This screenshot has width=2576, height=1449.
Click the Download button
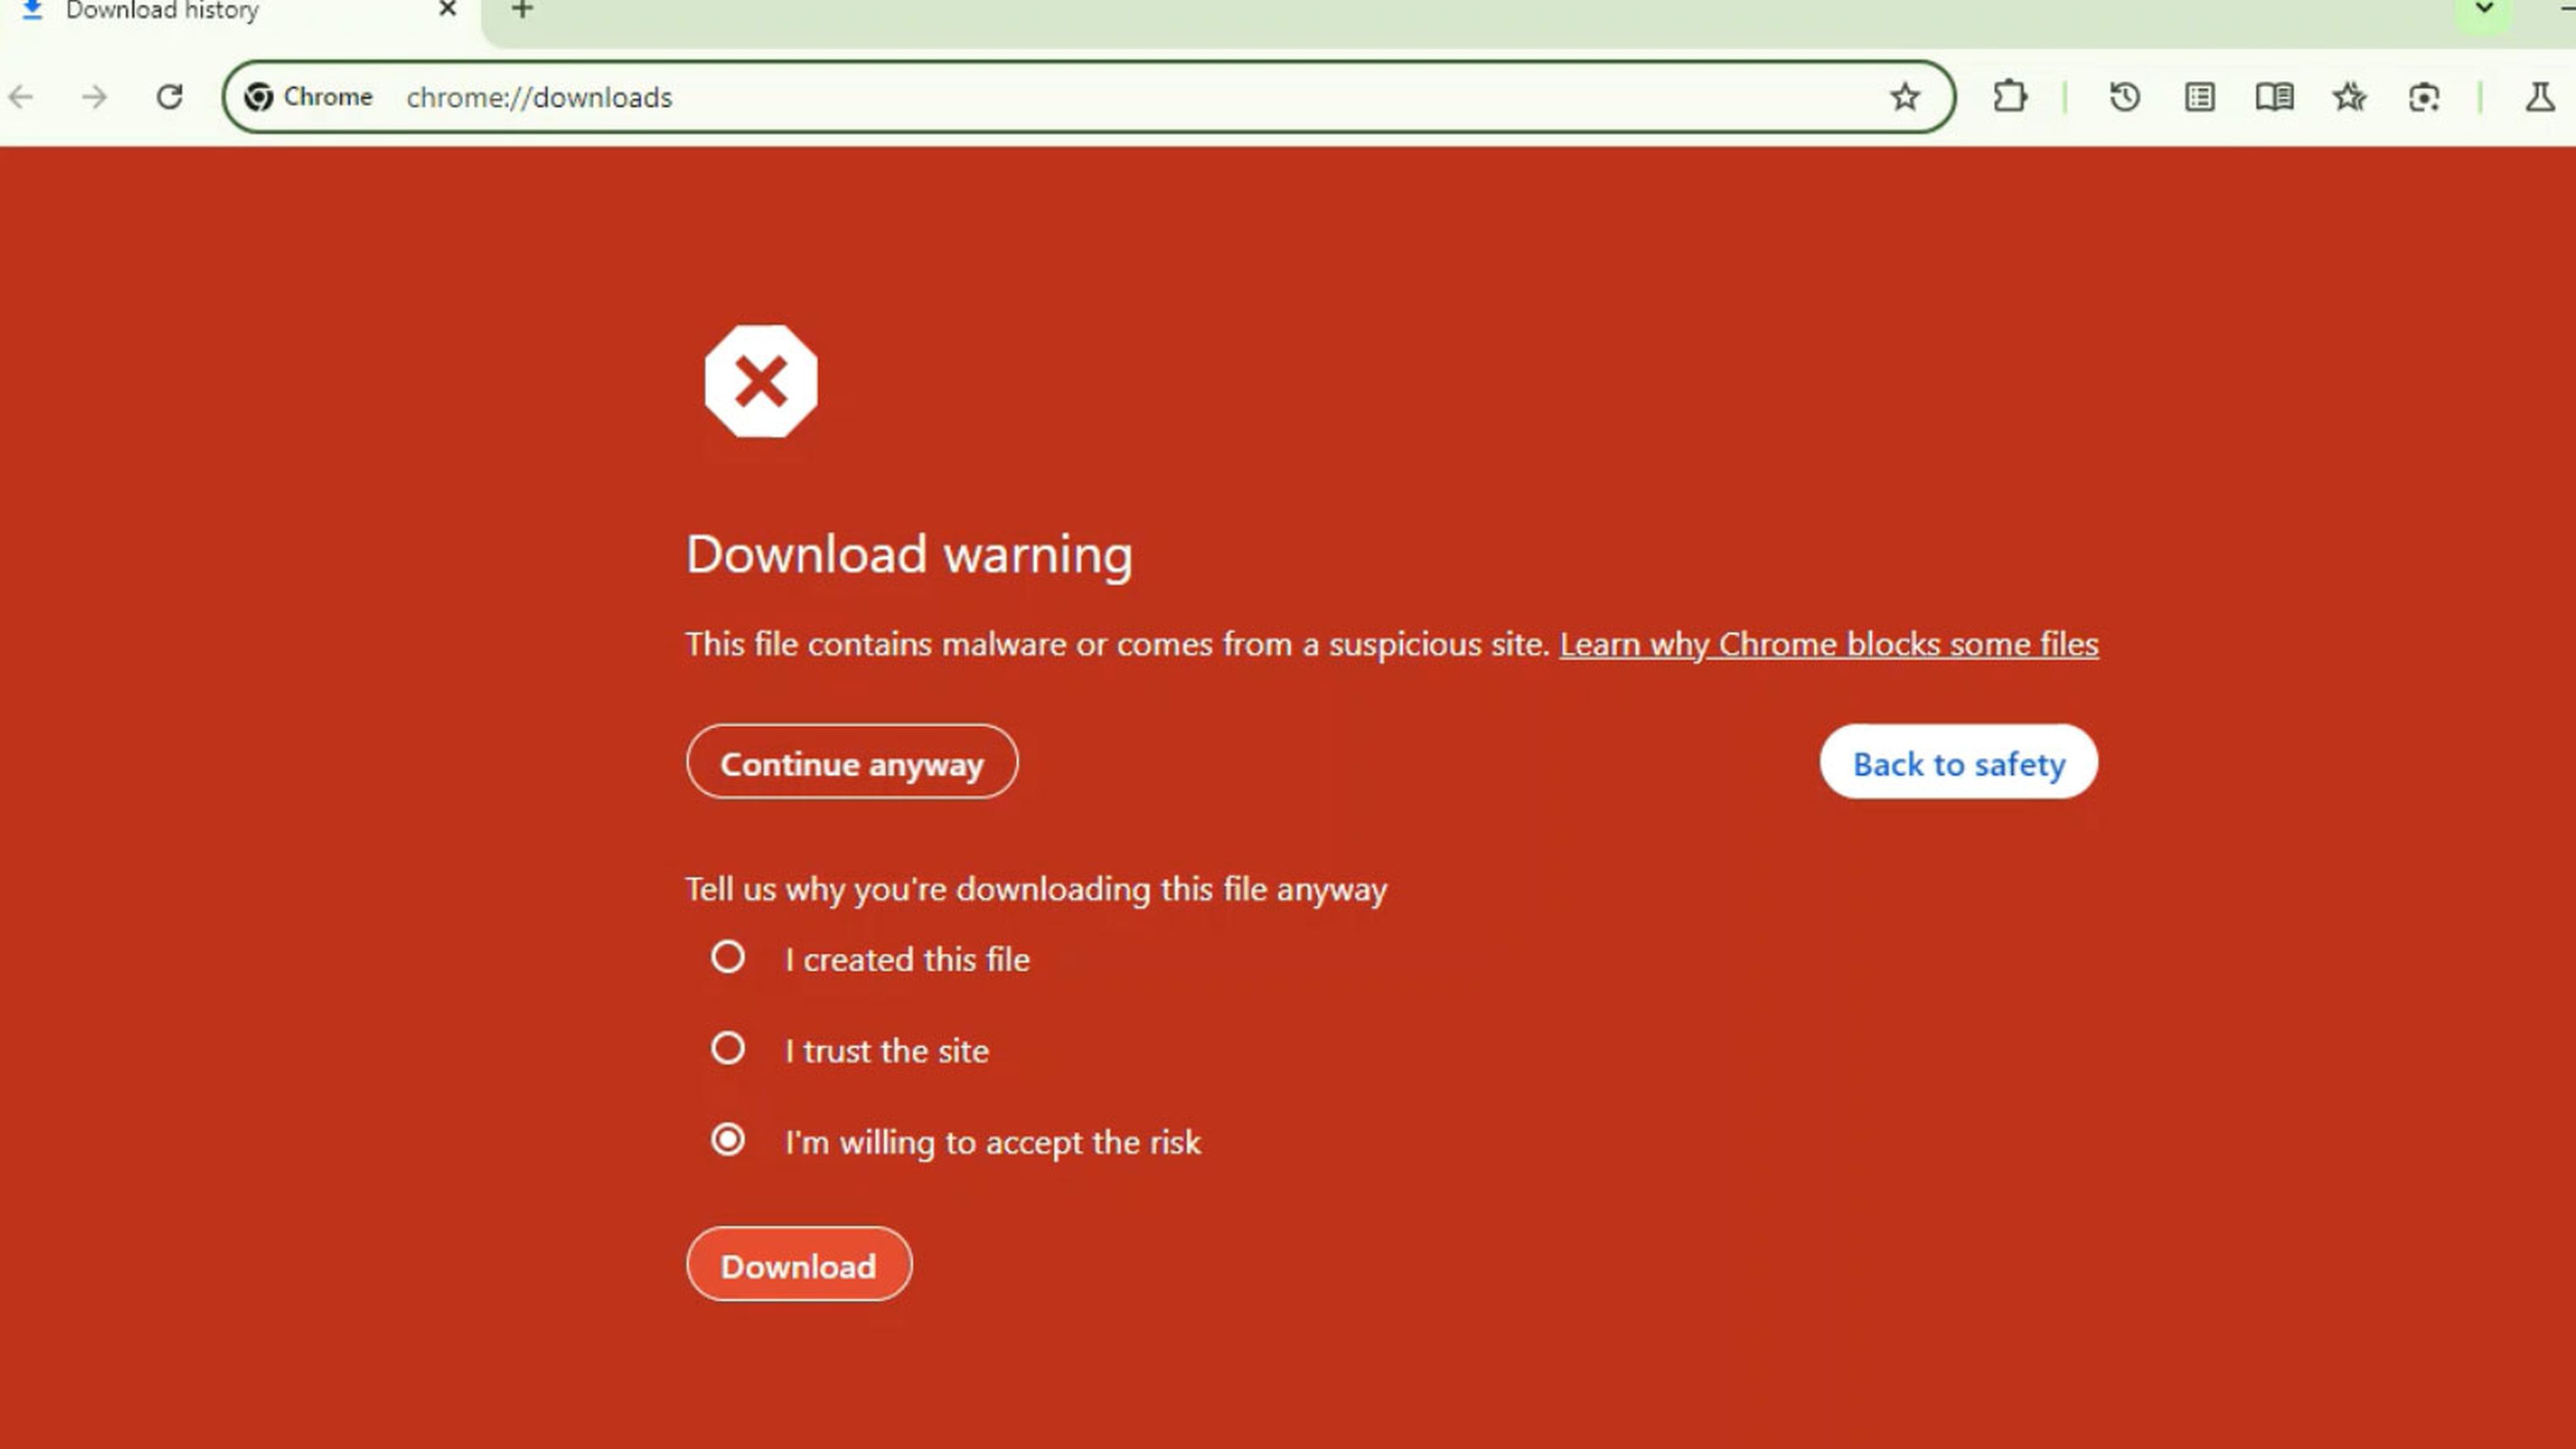799,1265
